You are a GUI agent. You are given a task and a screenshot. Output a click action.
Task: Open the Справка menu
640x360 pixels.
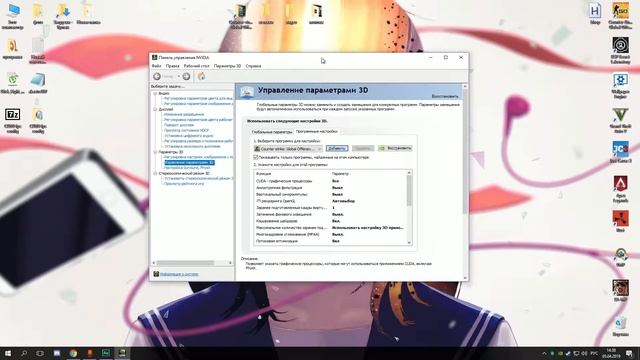(x=253, y=66)
